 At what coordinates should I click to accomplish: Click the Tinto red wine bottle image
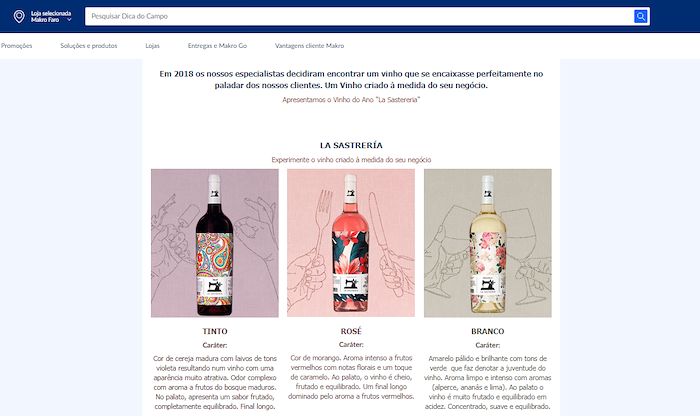click(215, 243)
